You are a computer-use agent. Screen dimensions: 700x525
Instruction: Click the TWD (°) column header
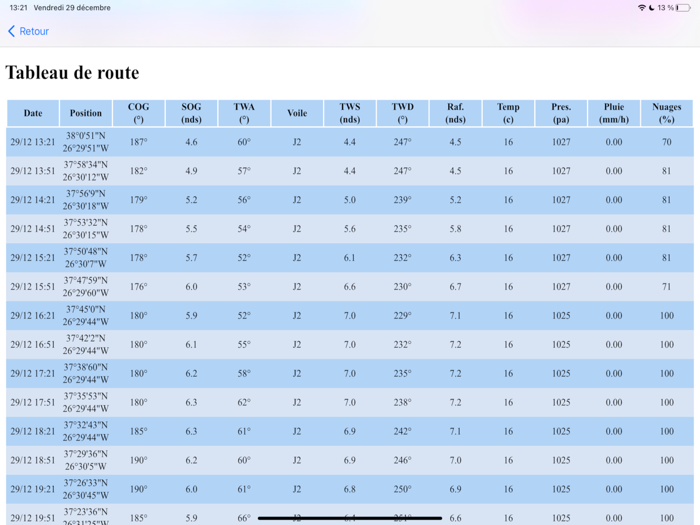[x=402, y=113]
